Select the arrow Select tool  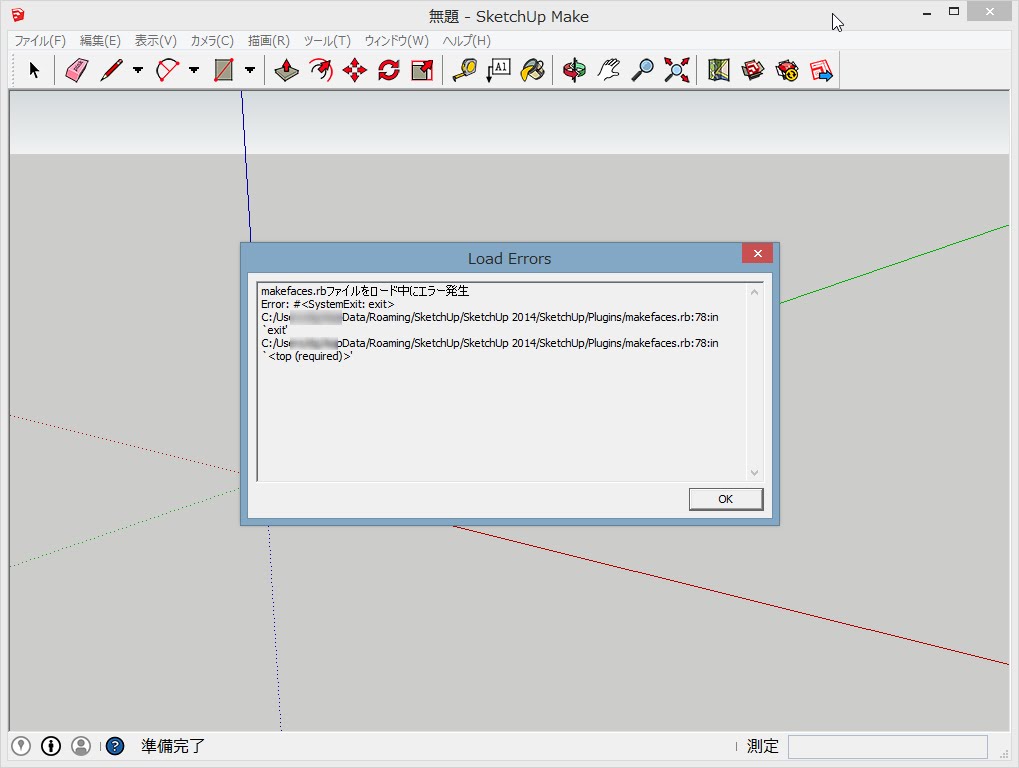click(34, 70)
